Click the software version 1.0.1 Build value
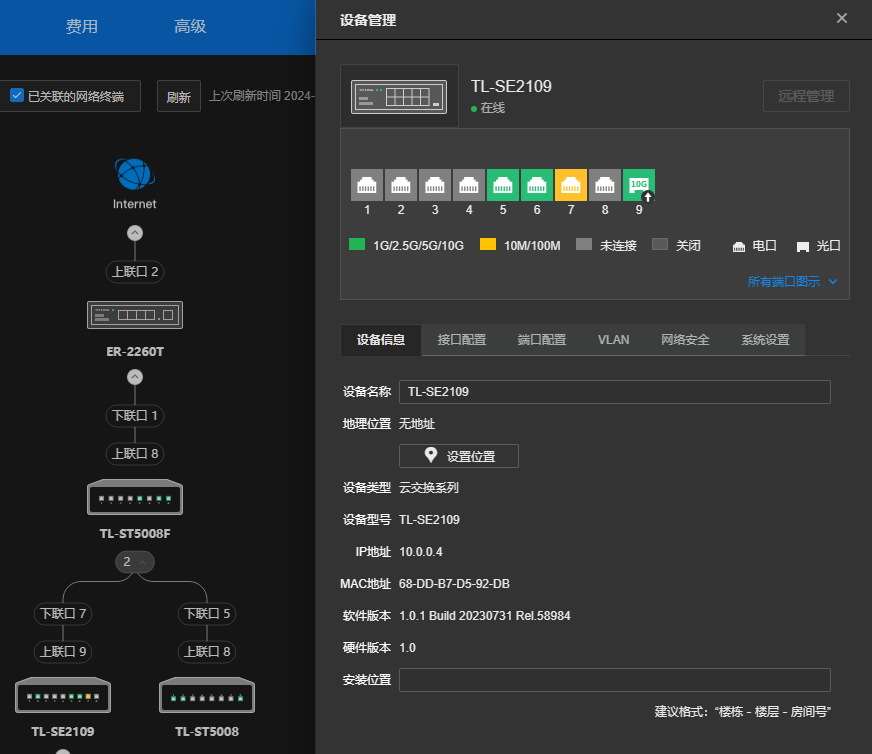Image resolution: width=872 pixels, height=754 pixels. coord(485,616)
